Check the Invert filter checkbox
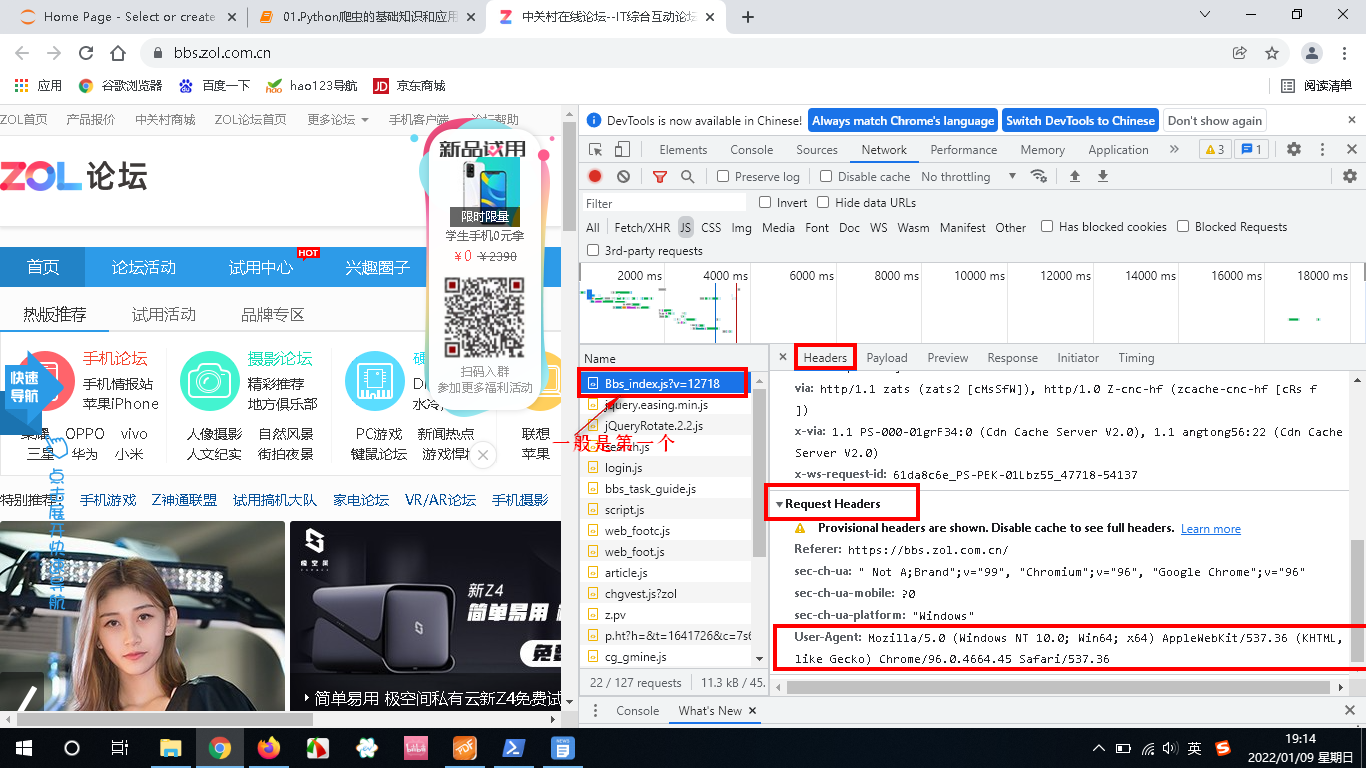1366x768 pixels. click(765, 202)
